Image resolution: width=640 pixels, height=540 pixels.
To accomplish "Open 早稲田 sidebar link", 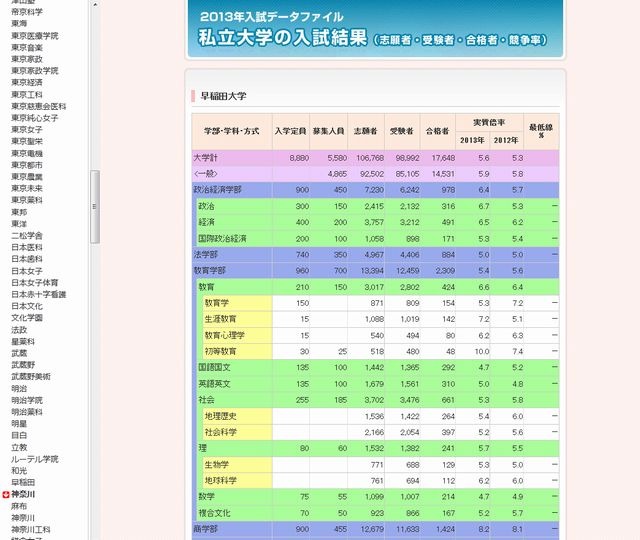I will tap(23, 482).
